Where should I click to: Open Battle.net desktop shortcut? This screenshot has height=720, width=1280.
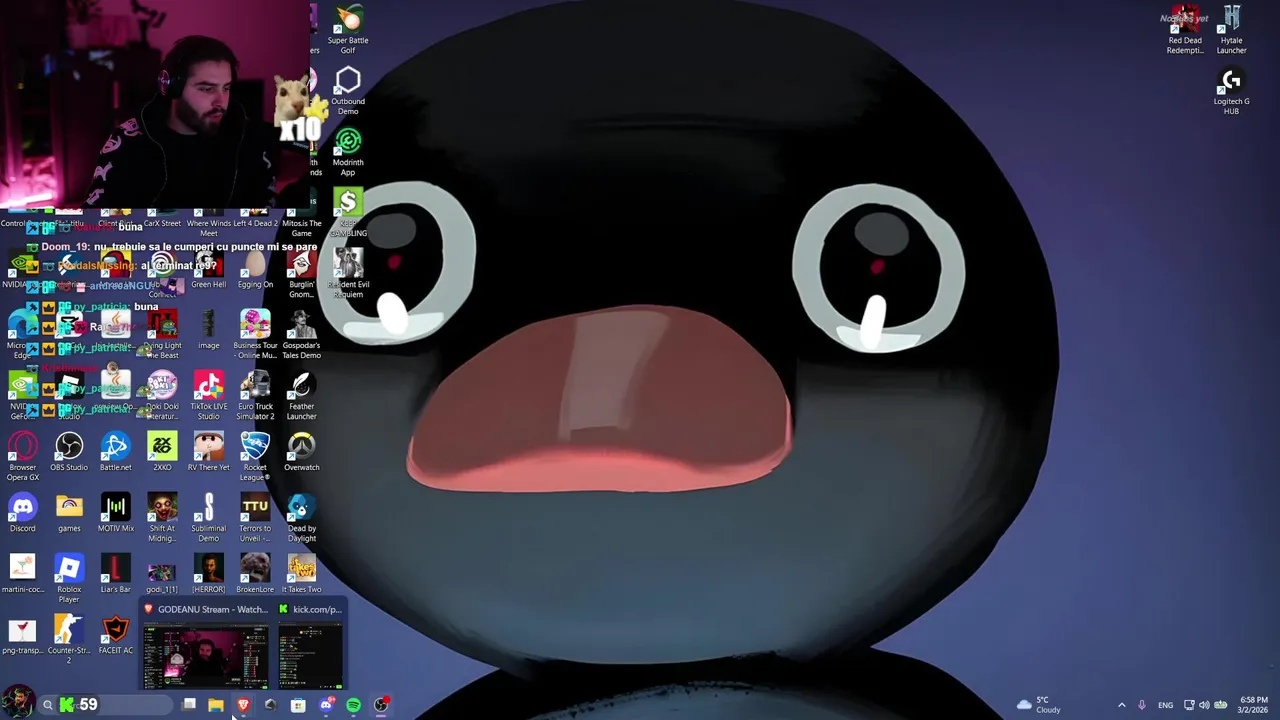(115, 453)
